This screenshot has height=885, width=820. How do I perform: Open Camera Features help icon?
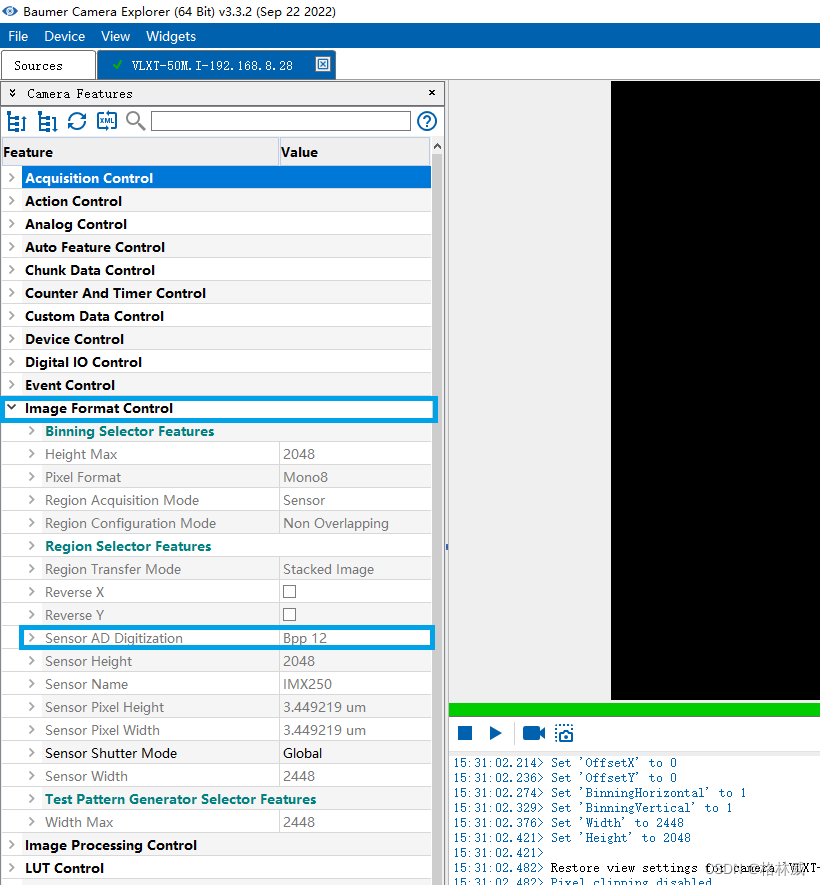pos(427,121)
